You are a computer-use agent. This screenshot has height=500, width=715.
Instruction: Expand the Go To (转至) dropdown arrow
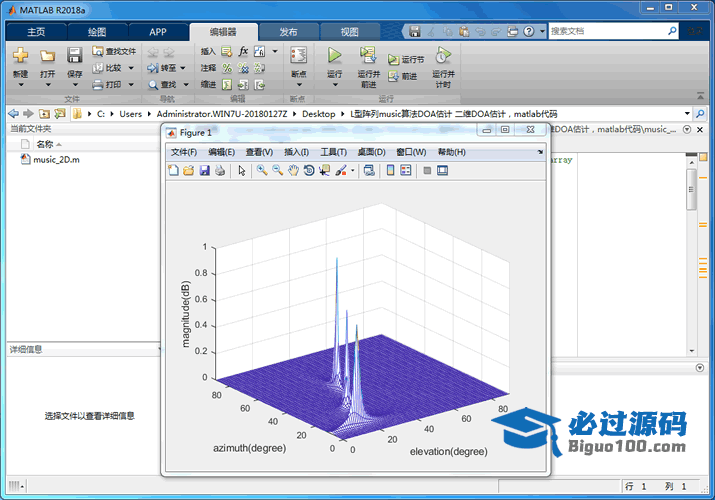tap(183, 68)
